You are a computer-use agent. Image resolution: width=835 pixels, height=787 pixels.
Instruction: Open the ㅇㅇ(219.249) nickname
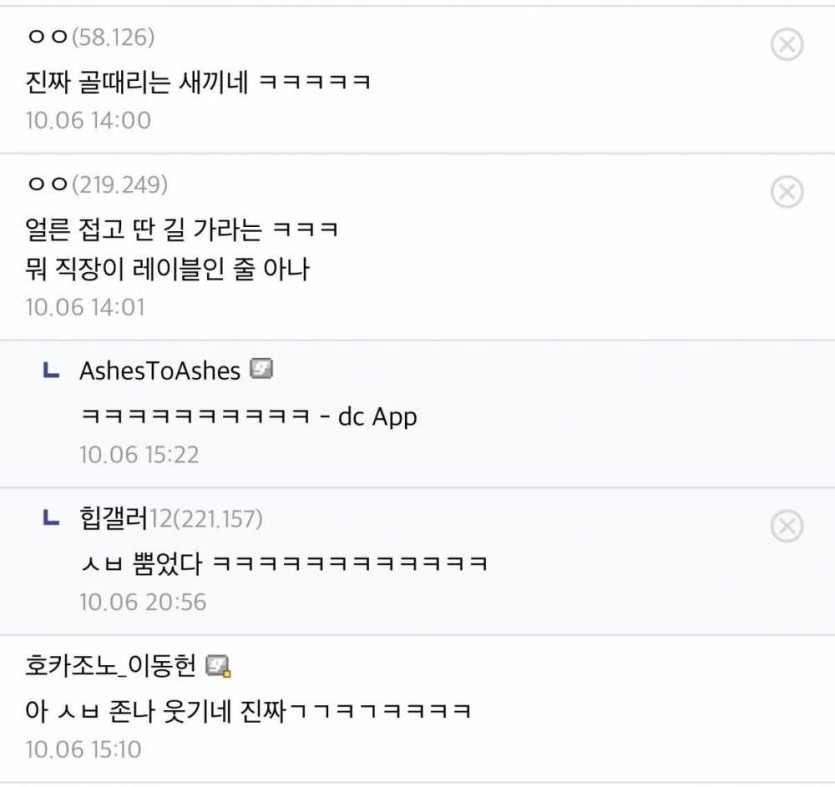pyautogui.click(x=97, y=185)
